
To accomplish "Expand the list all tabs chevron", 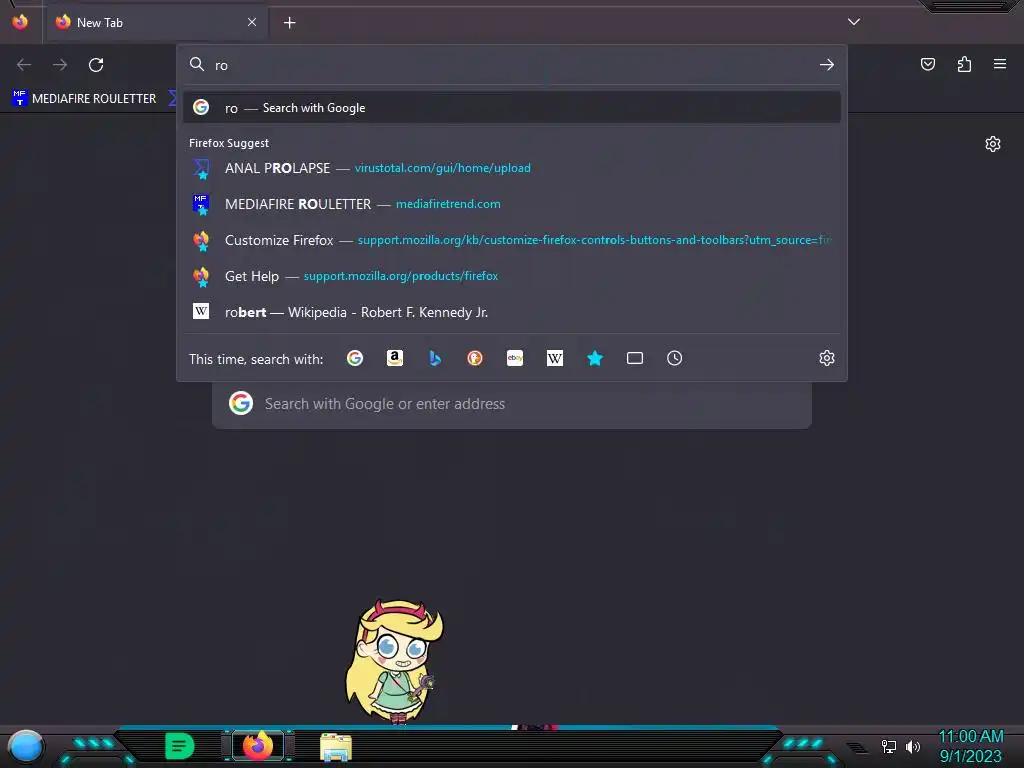I will click(x=854, y=22).
